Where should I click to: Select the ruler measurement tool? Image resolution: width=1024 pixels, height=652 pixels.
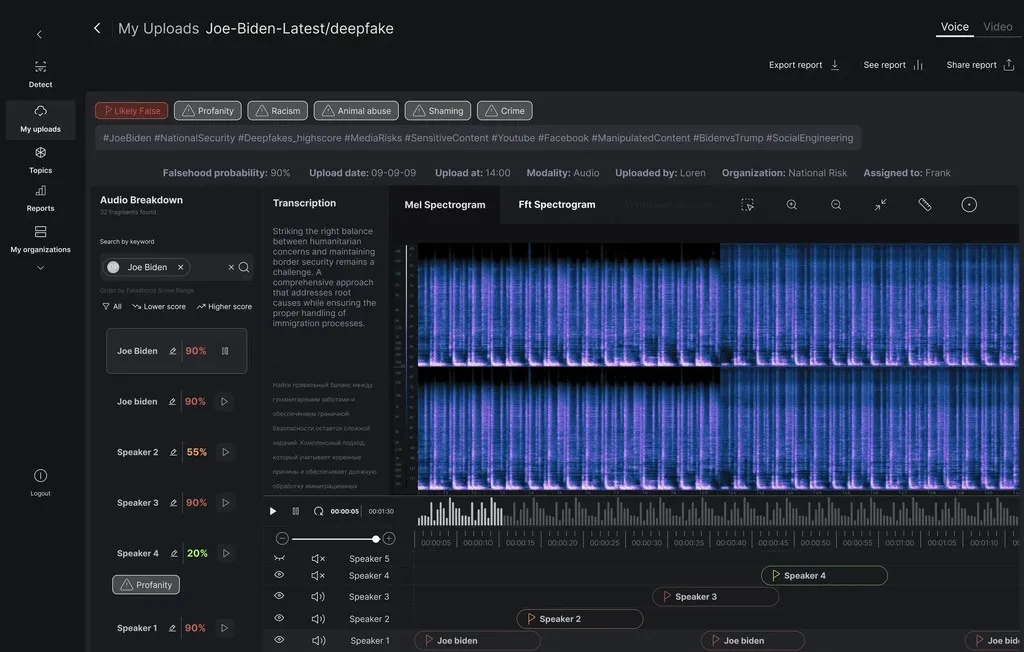point(925,204)
